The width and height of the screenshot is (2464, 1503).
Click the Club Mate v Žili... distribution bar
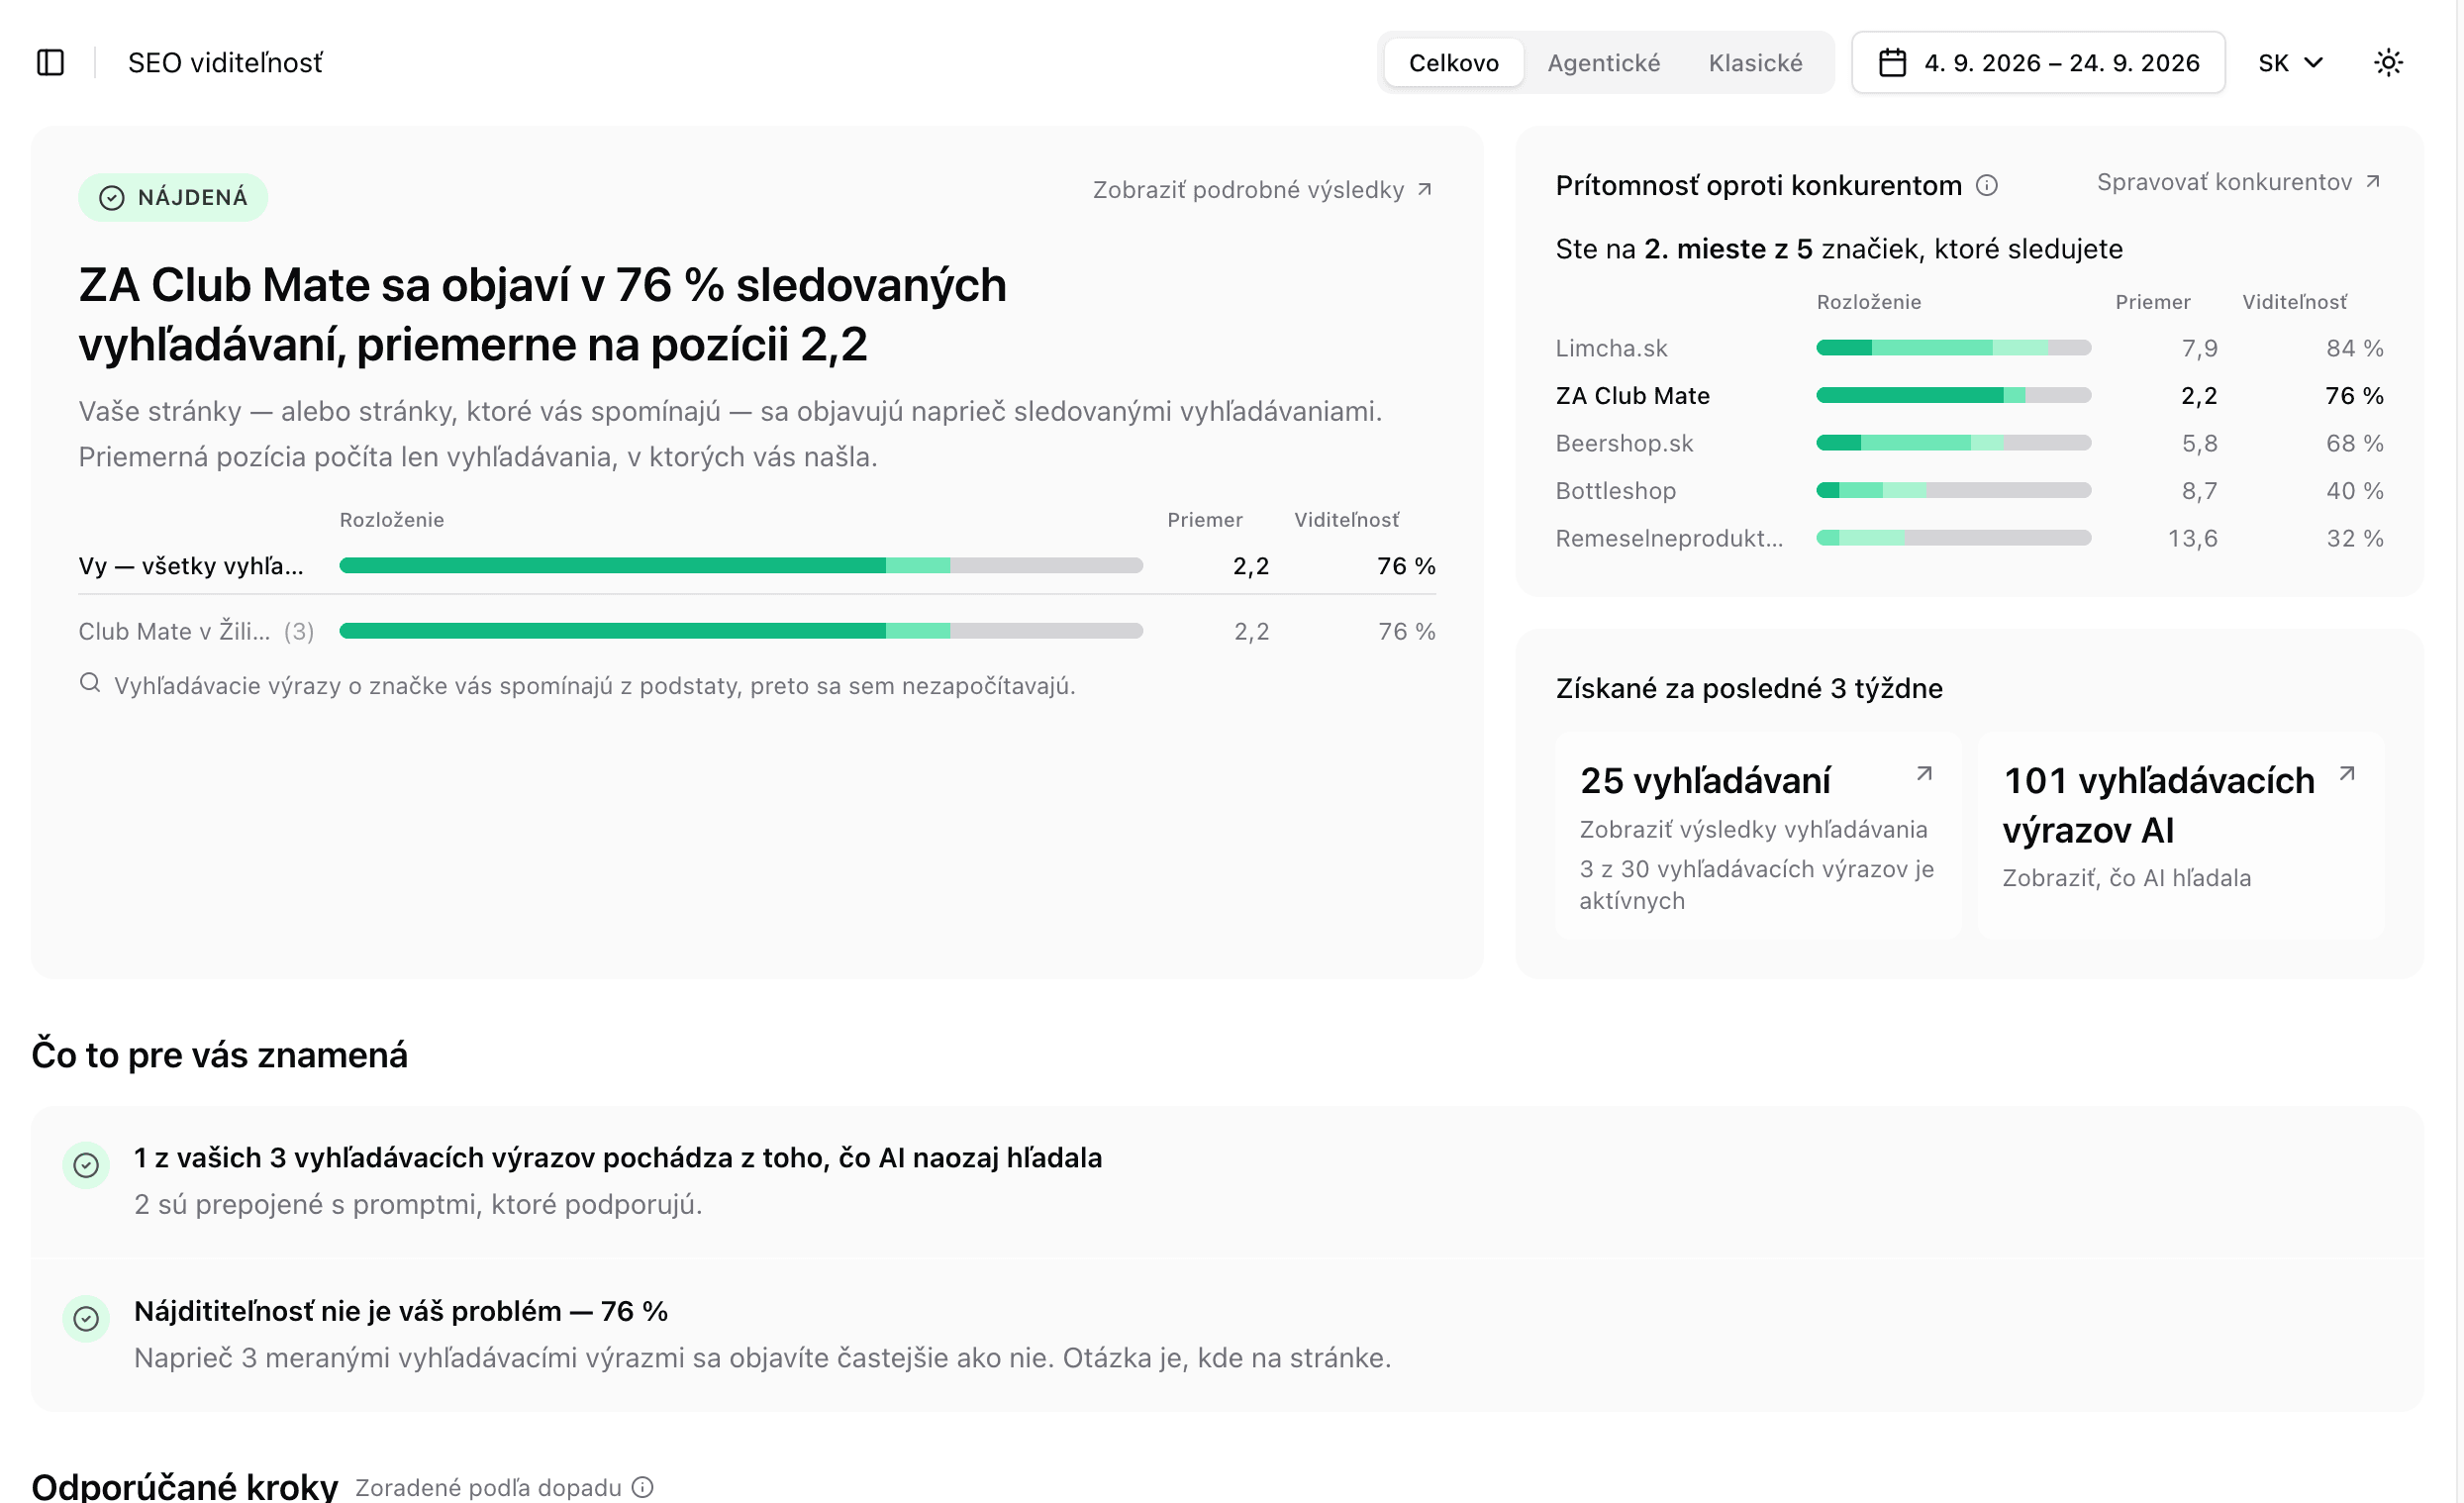pos(741,631)
